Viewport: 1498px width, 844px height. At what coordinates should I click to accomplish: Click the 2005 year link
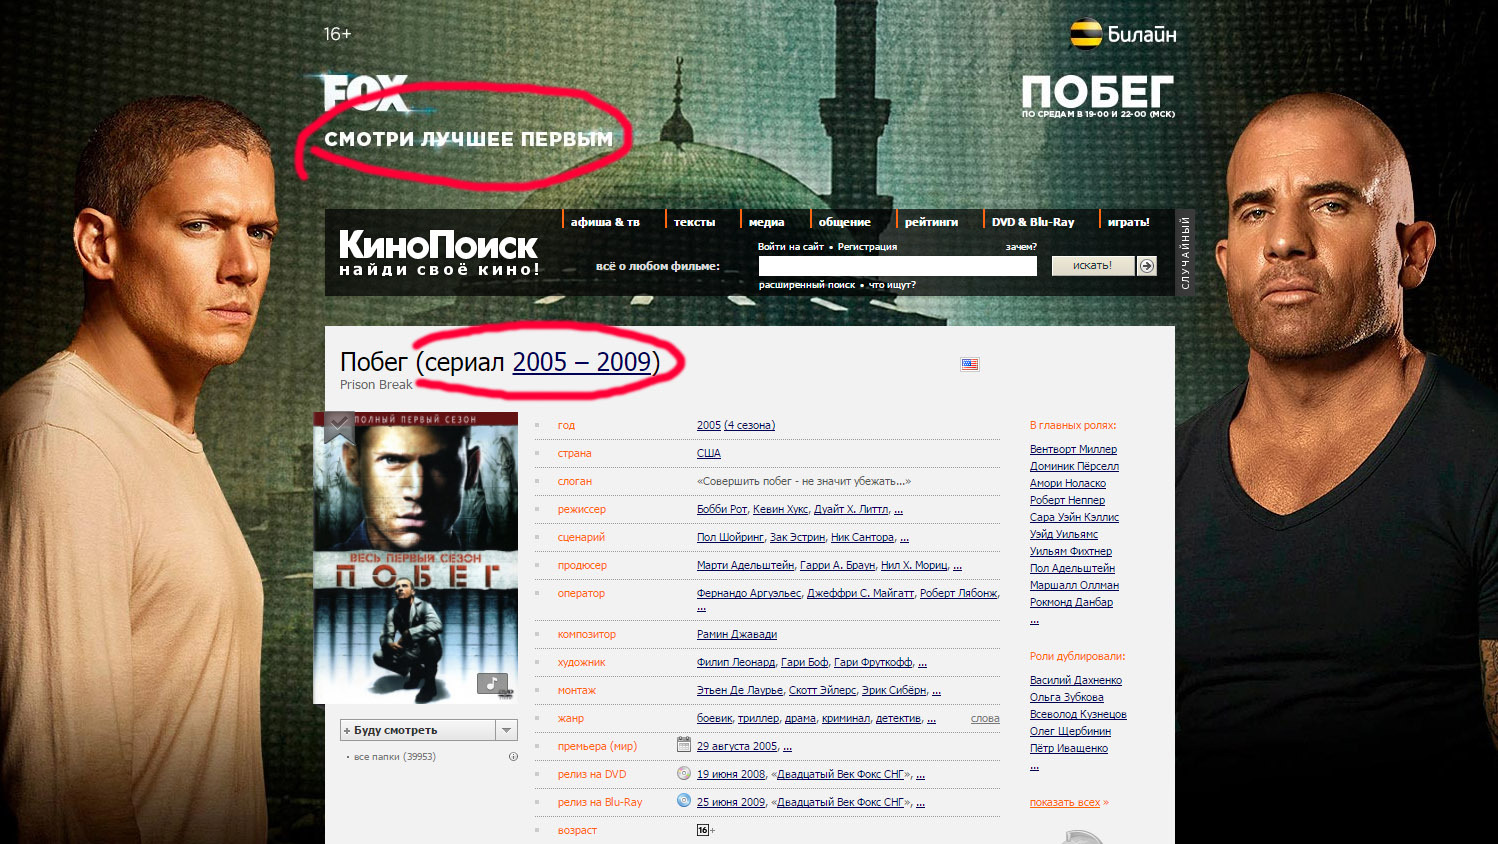pyautogui.click(x=708, y=426)
